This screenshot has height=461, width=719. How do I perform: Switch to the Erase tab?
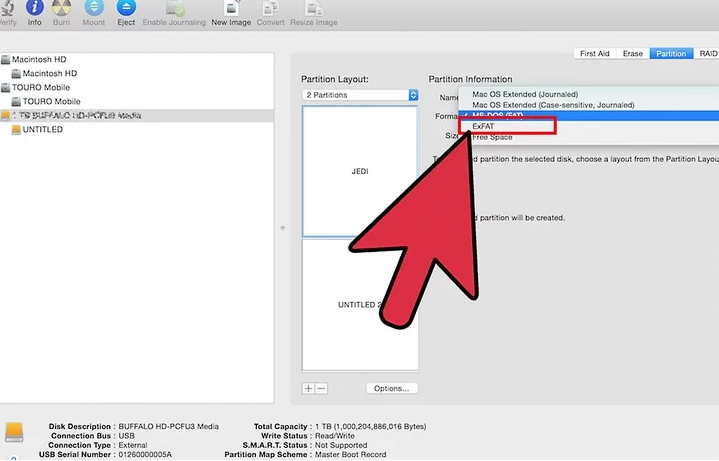coord(633,54)
